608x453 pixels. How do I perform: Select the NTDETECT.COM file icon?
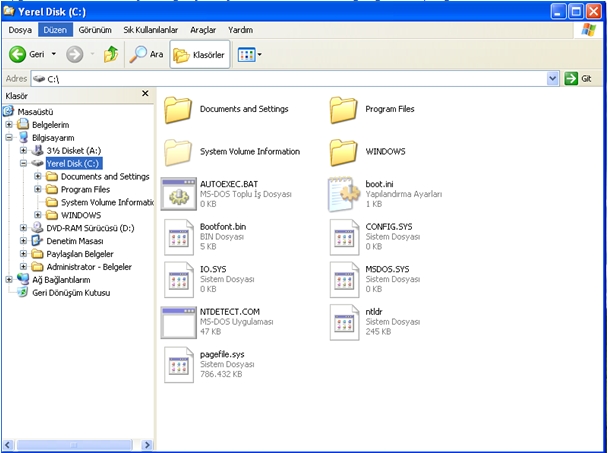point(179,322)
